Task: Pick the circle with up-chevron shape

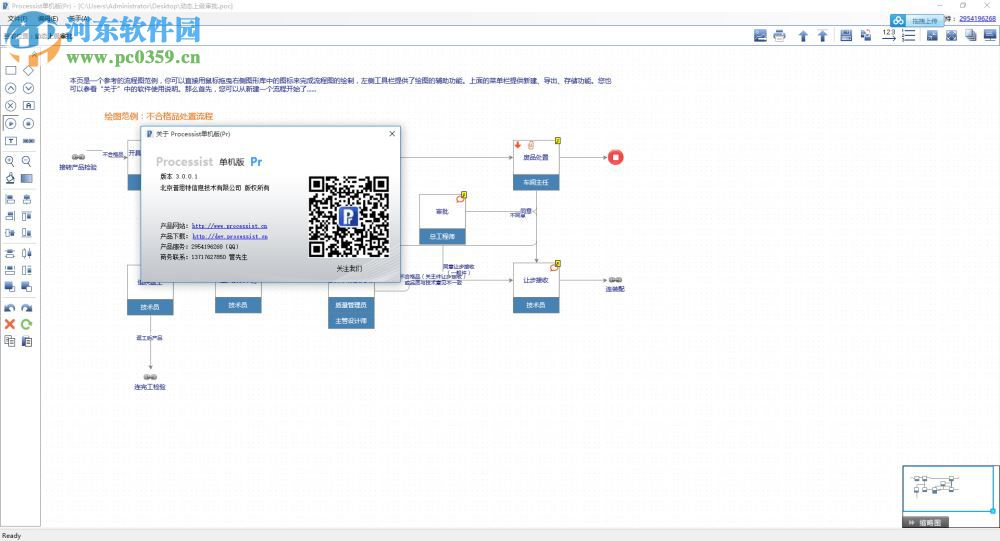Action: [11, 88]
